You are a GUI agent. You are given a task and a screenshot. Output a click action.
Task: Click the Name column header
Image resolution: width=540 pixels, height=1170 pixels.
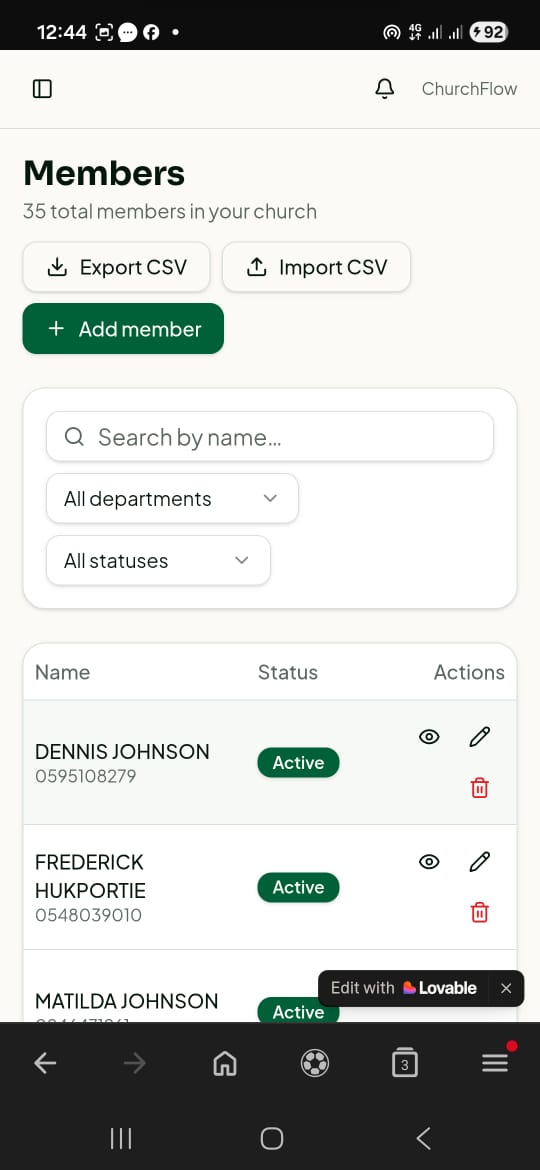pyautogui.click(x=63, y=672)
